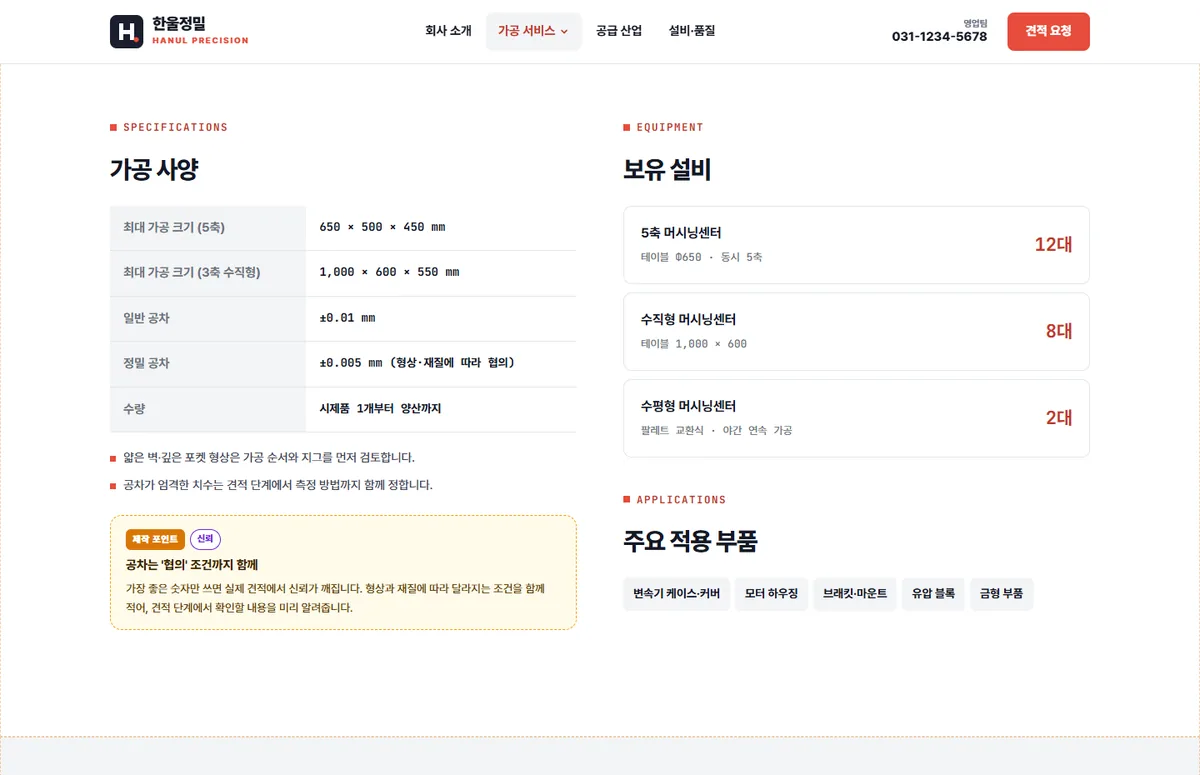Click the 12대 count text
1200x775 pixels.
coord(1053,245)
